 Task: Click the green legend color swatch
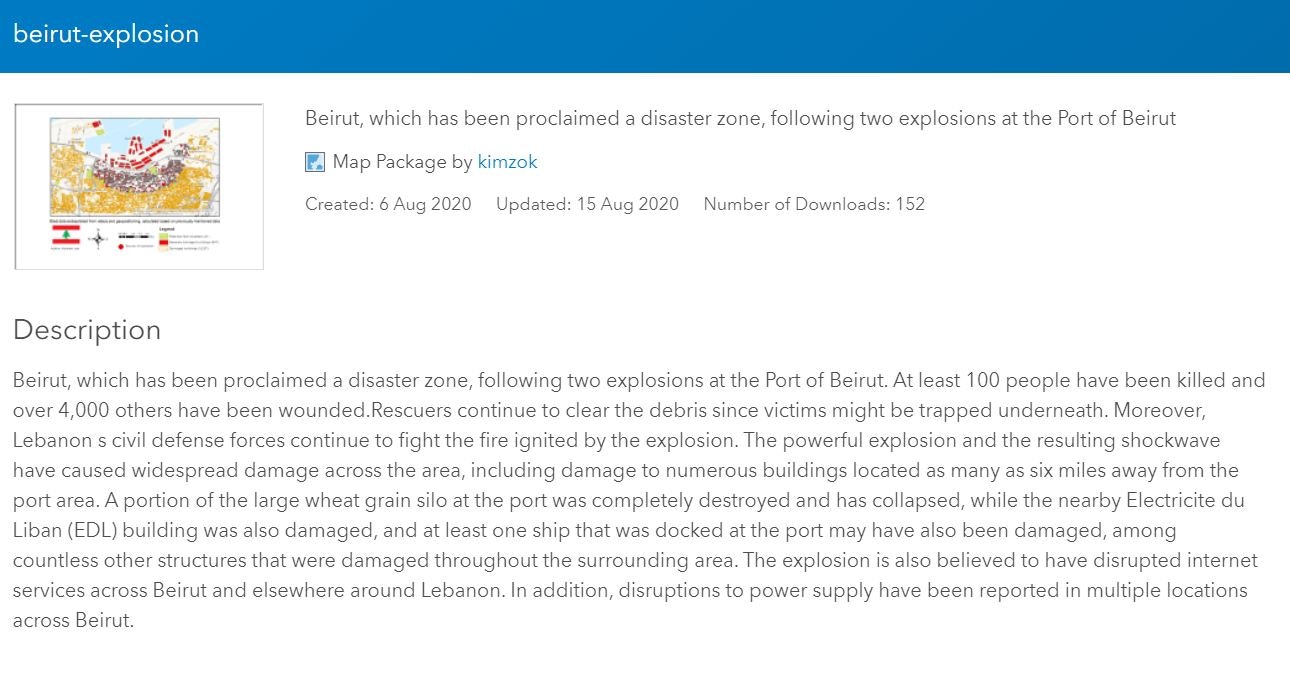(x=163, y=234)
